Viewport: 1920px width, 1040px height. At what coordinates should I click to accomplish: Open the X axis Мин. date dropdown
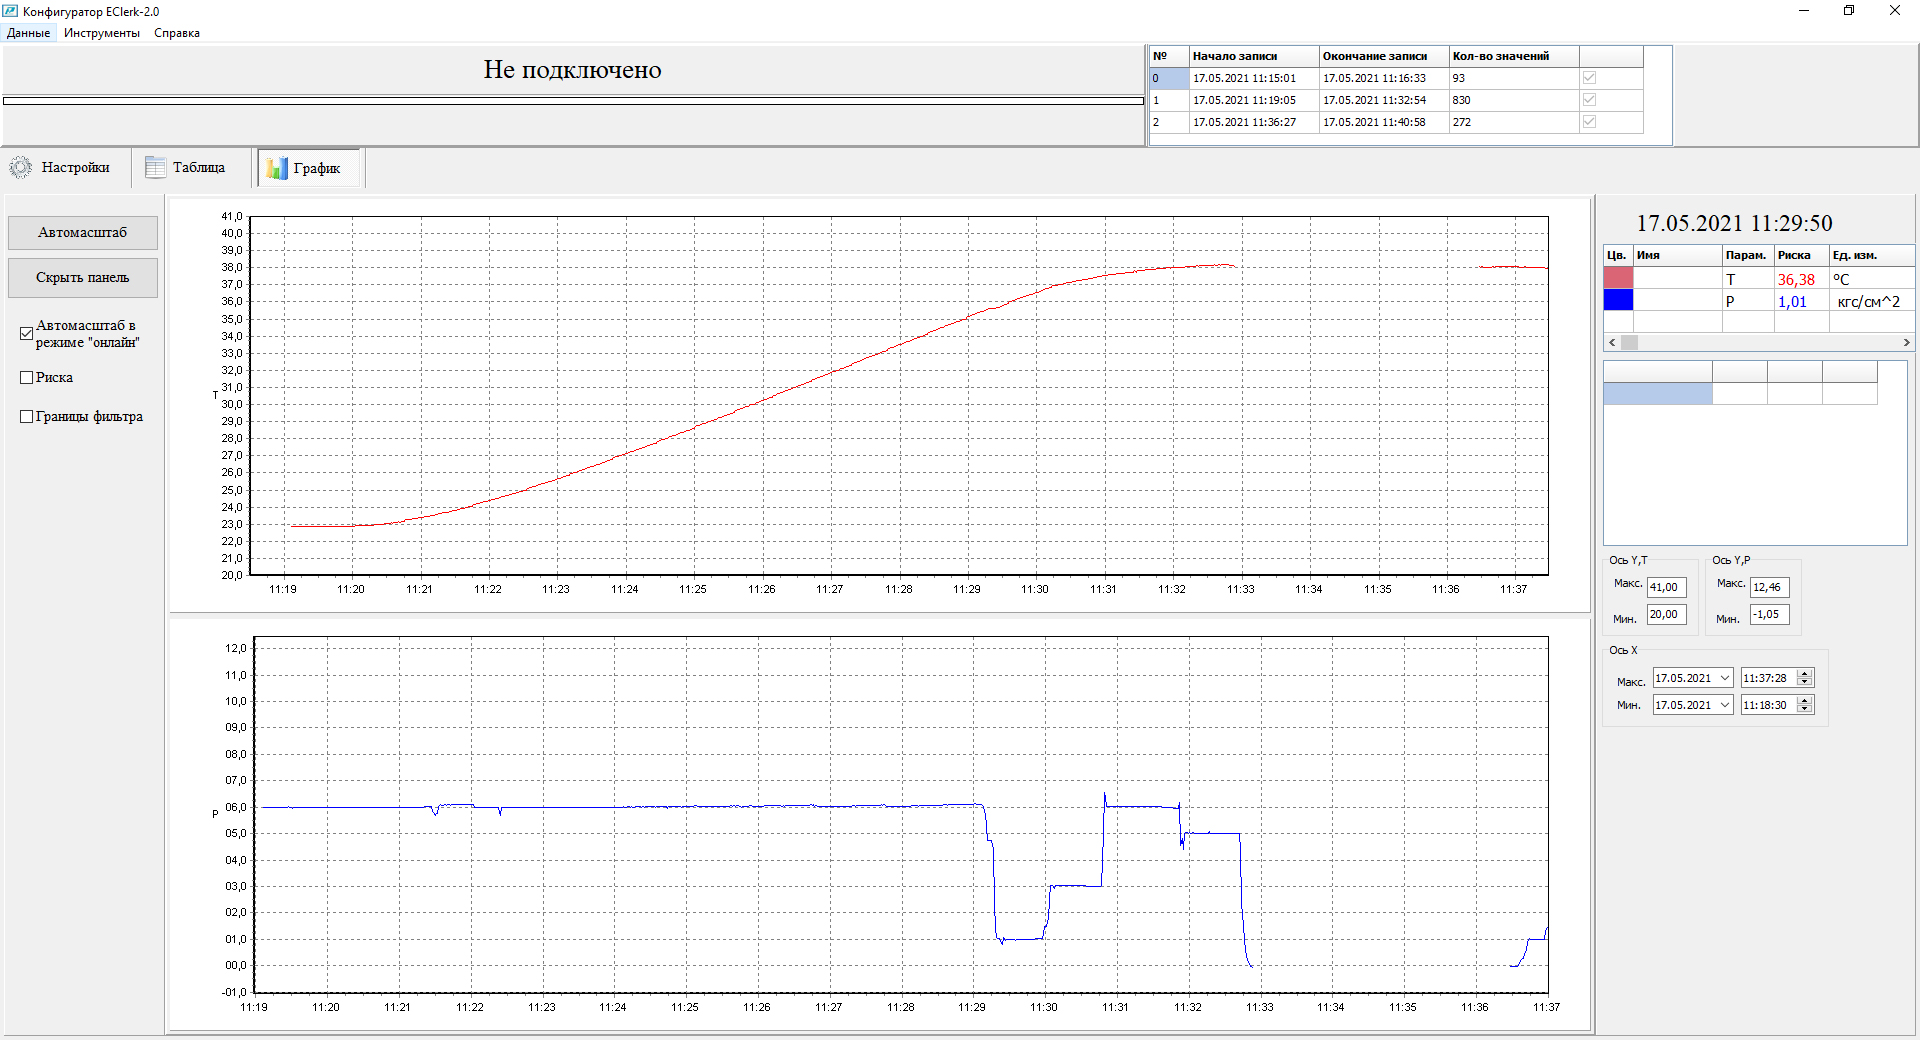[x=1724, y=705]
